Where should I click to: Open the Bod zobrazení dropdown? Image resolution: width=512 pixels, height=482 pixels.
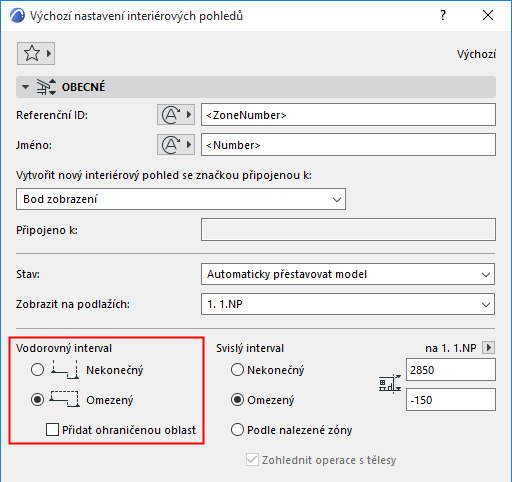(x=181, y=199)
